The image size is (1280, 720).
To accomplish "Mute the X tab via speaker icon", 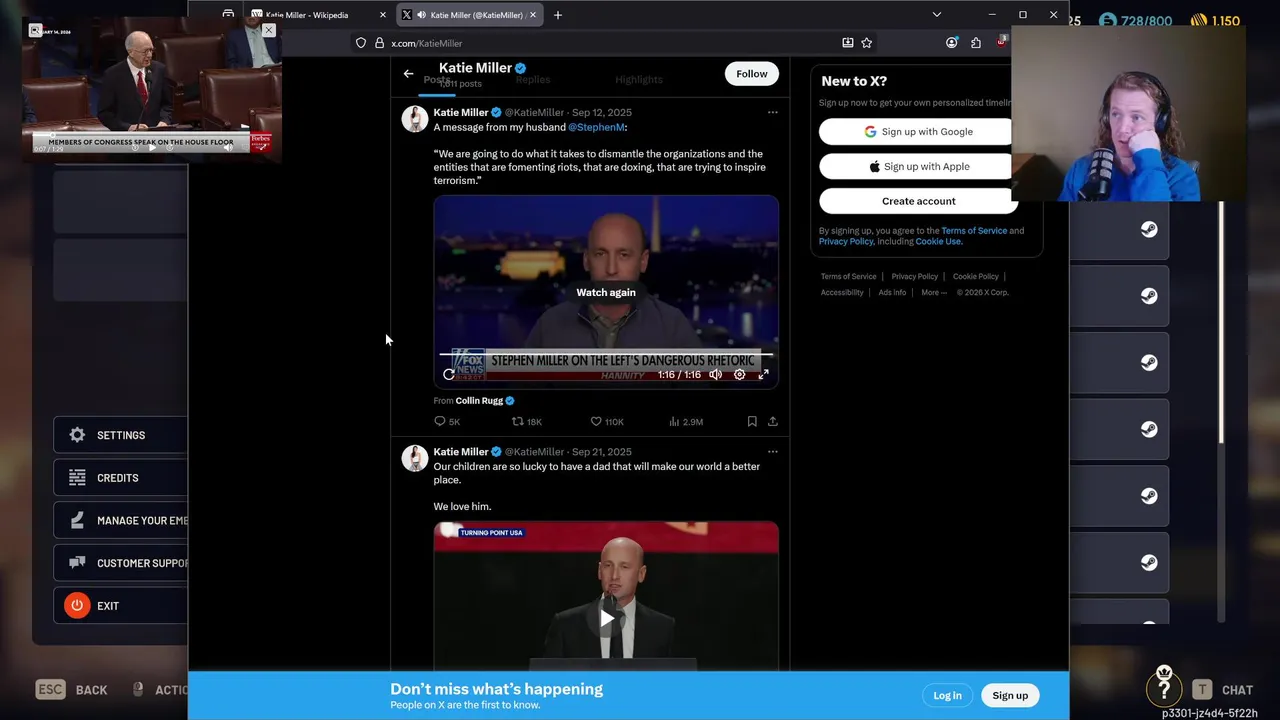I will coord(421,15).
